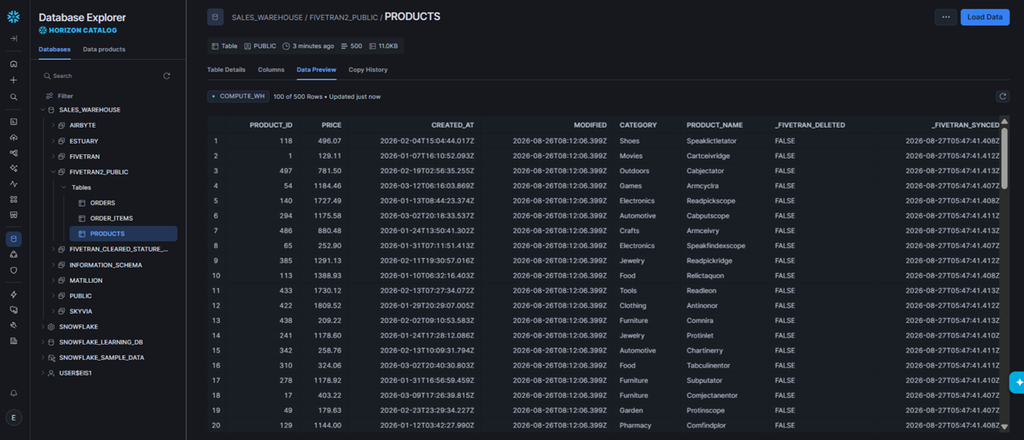Expand the ESTUARY schema
The width and height of the screenshot is (1024, 440).
[54, 141]
